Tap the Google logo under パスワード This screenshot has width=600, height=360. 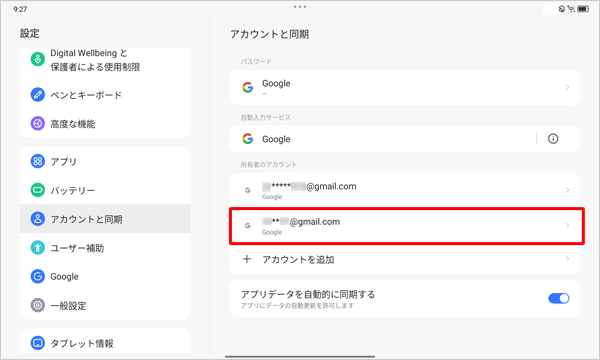click(248, 87)
